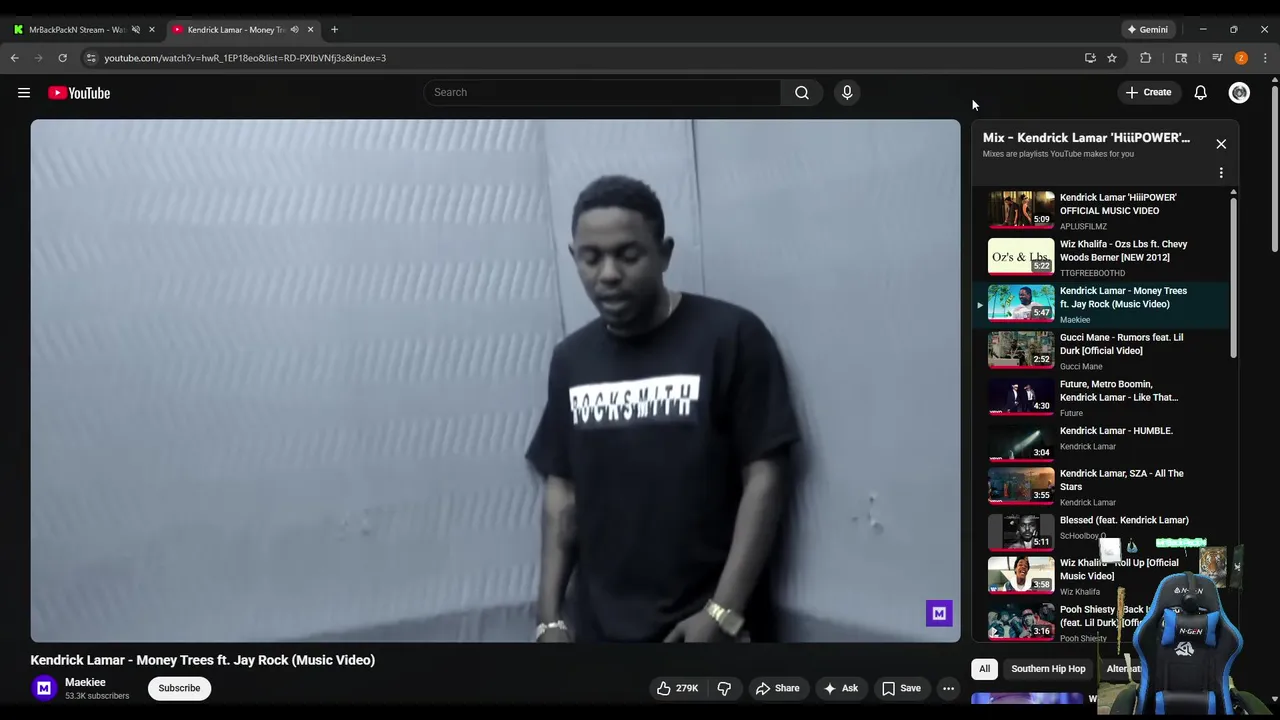Save video to a playlist

(900, 688)
